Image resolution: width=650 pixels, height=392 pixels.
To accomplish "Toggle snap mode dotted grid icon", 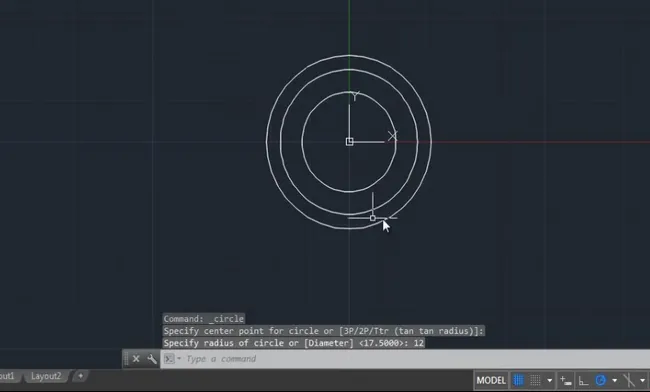I will [535, 380].
